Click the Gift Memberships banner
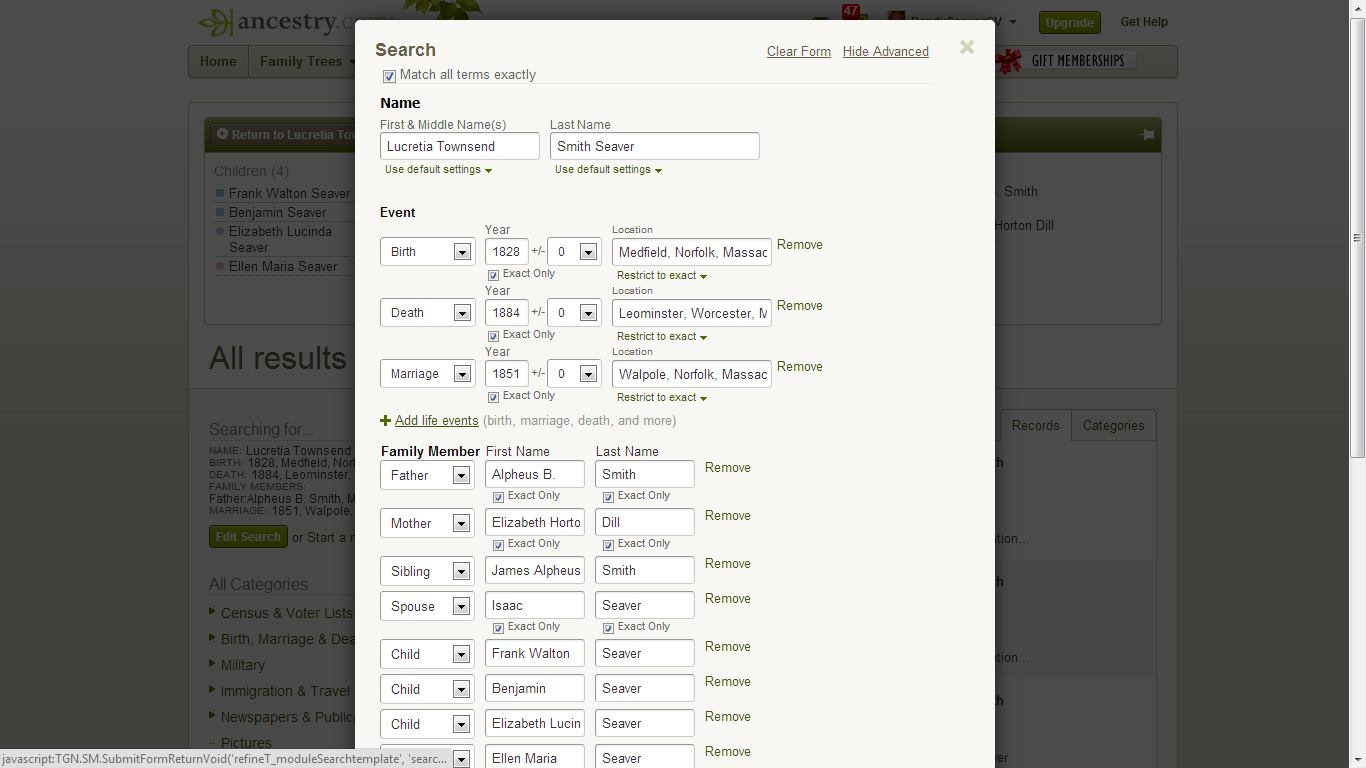 pyautogui.click(x=1066, y=61)
